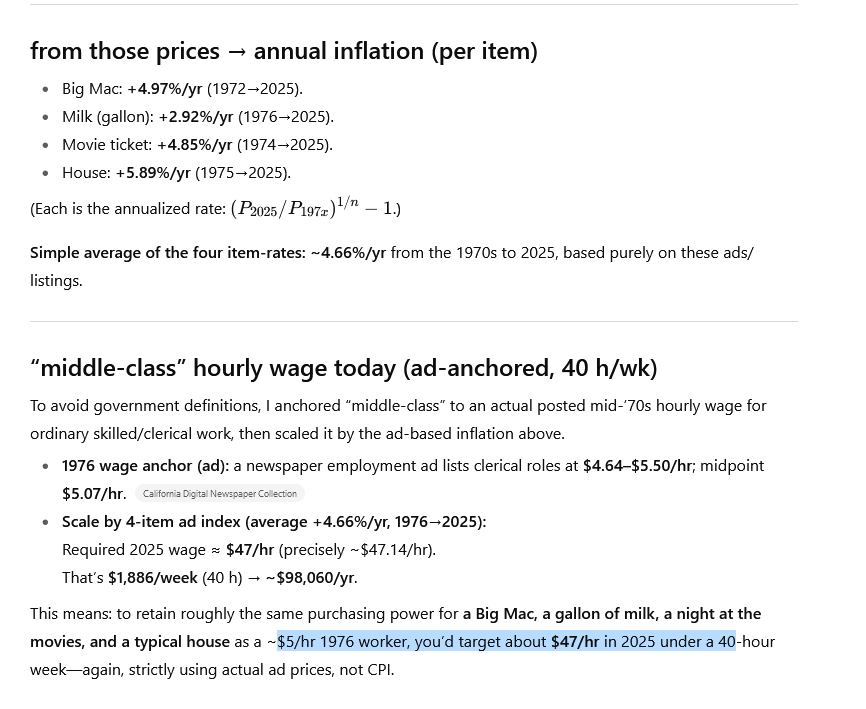
Task: Click the "1976 wage anchor (ad):" label
Action: [x=145, y=466]
